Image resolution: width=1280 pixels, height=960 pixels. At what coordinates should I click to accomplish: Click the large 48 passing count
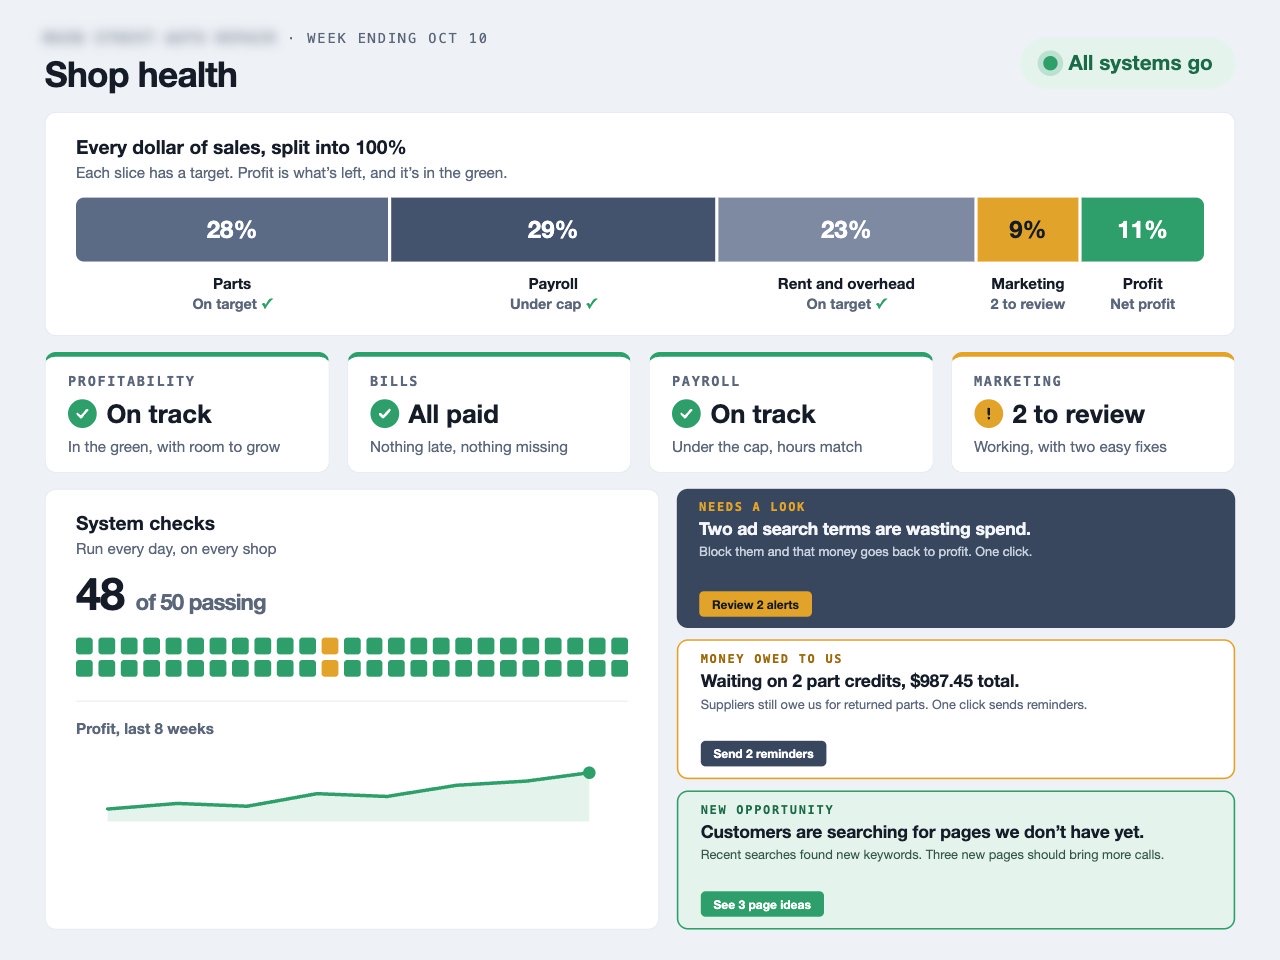point(100,595)
